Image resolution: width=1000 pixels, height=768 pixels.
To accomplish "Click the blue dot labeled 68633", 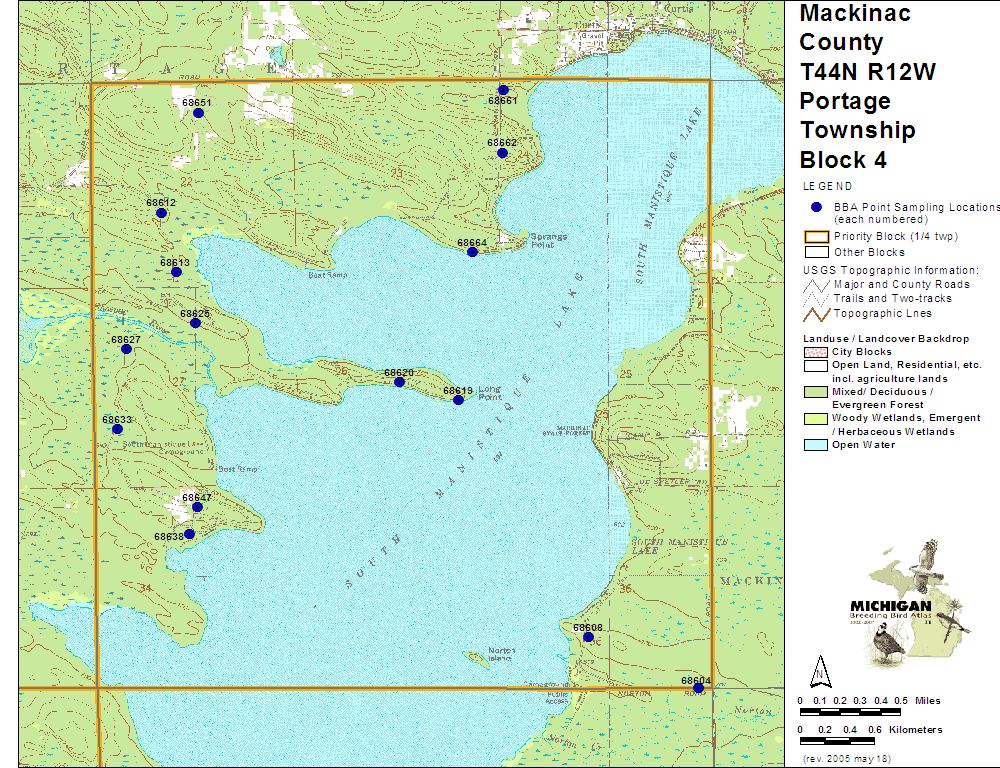I will click(117, 429).
